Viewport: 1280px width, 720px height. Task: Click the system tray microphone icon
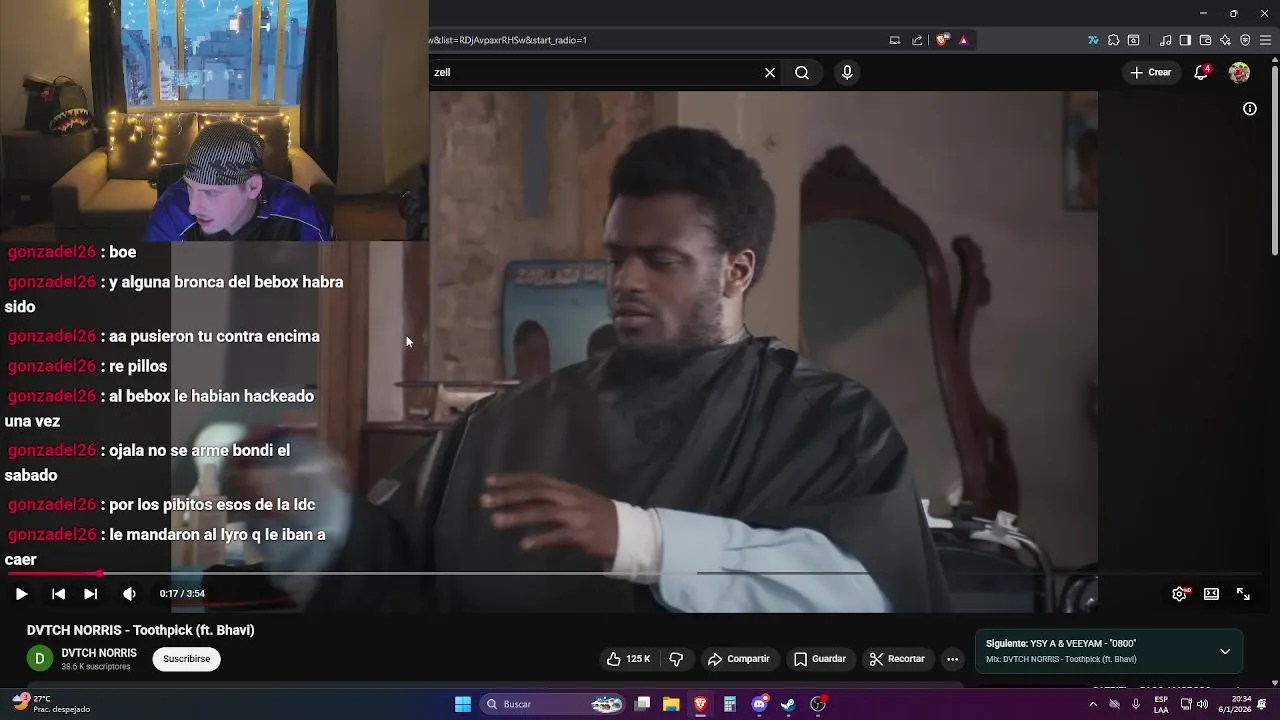(x=1136, y=704)
